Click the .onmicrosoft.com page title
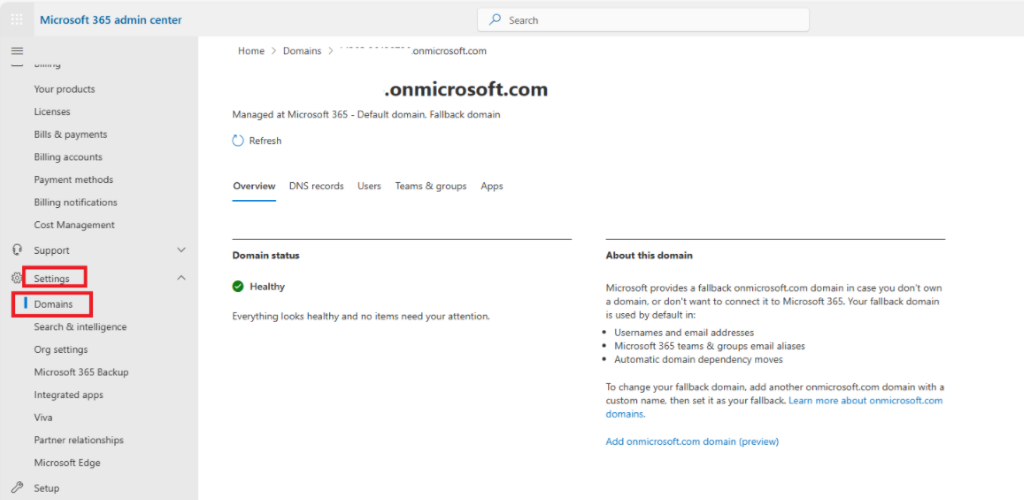1024x500 pixels. click(x=466, y=89)
